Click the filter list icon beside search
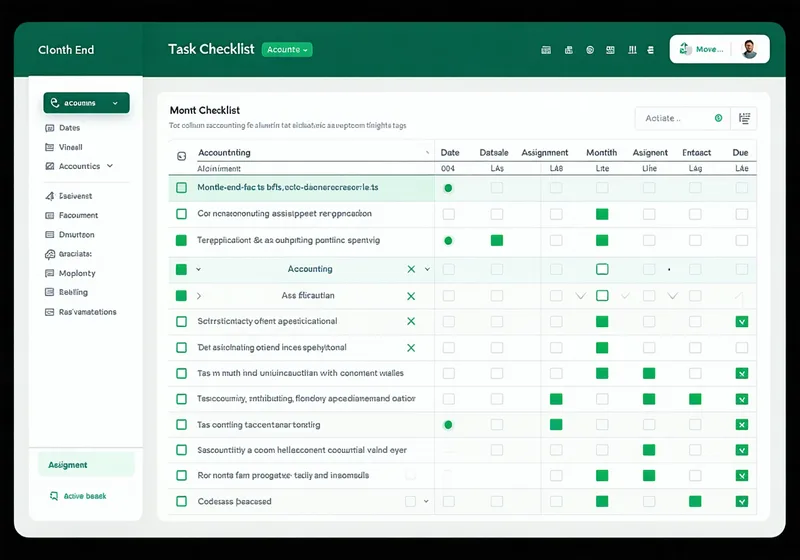The height and width of the screenshot is (560, 800). (x=744, y=118)
